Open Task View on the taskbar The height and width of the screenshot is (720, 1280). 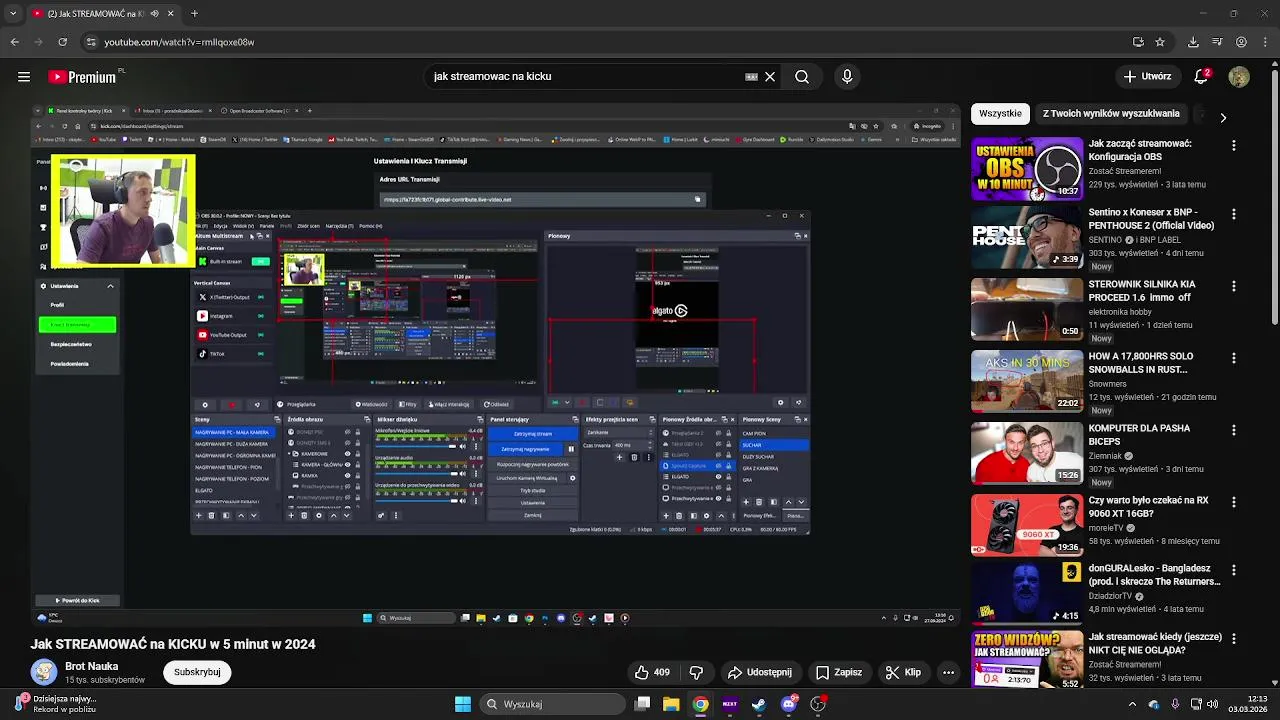pyautogui.click(x=643, y=704)
